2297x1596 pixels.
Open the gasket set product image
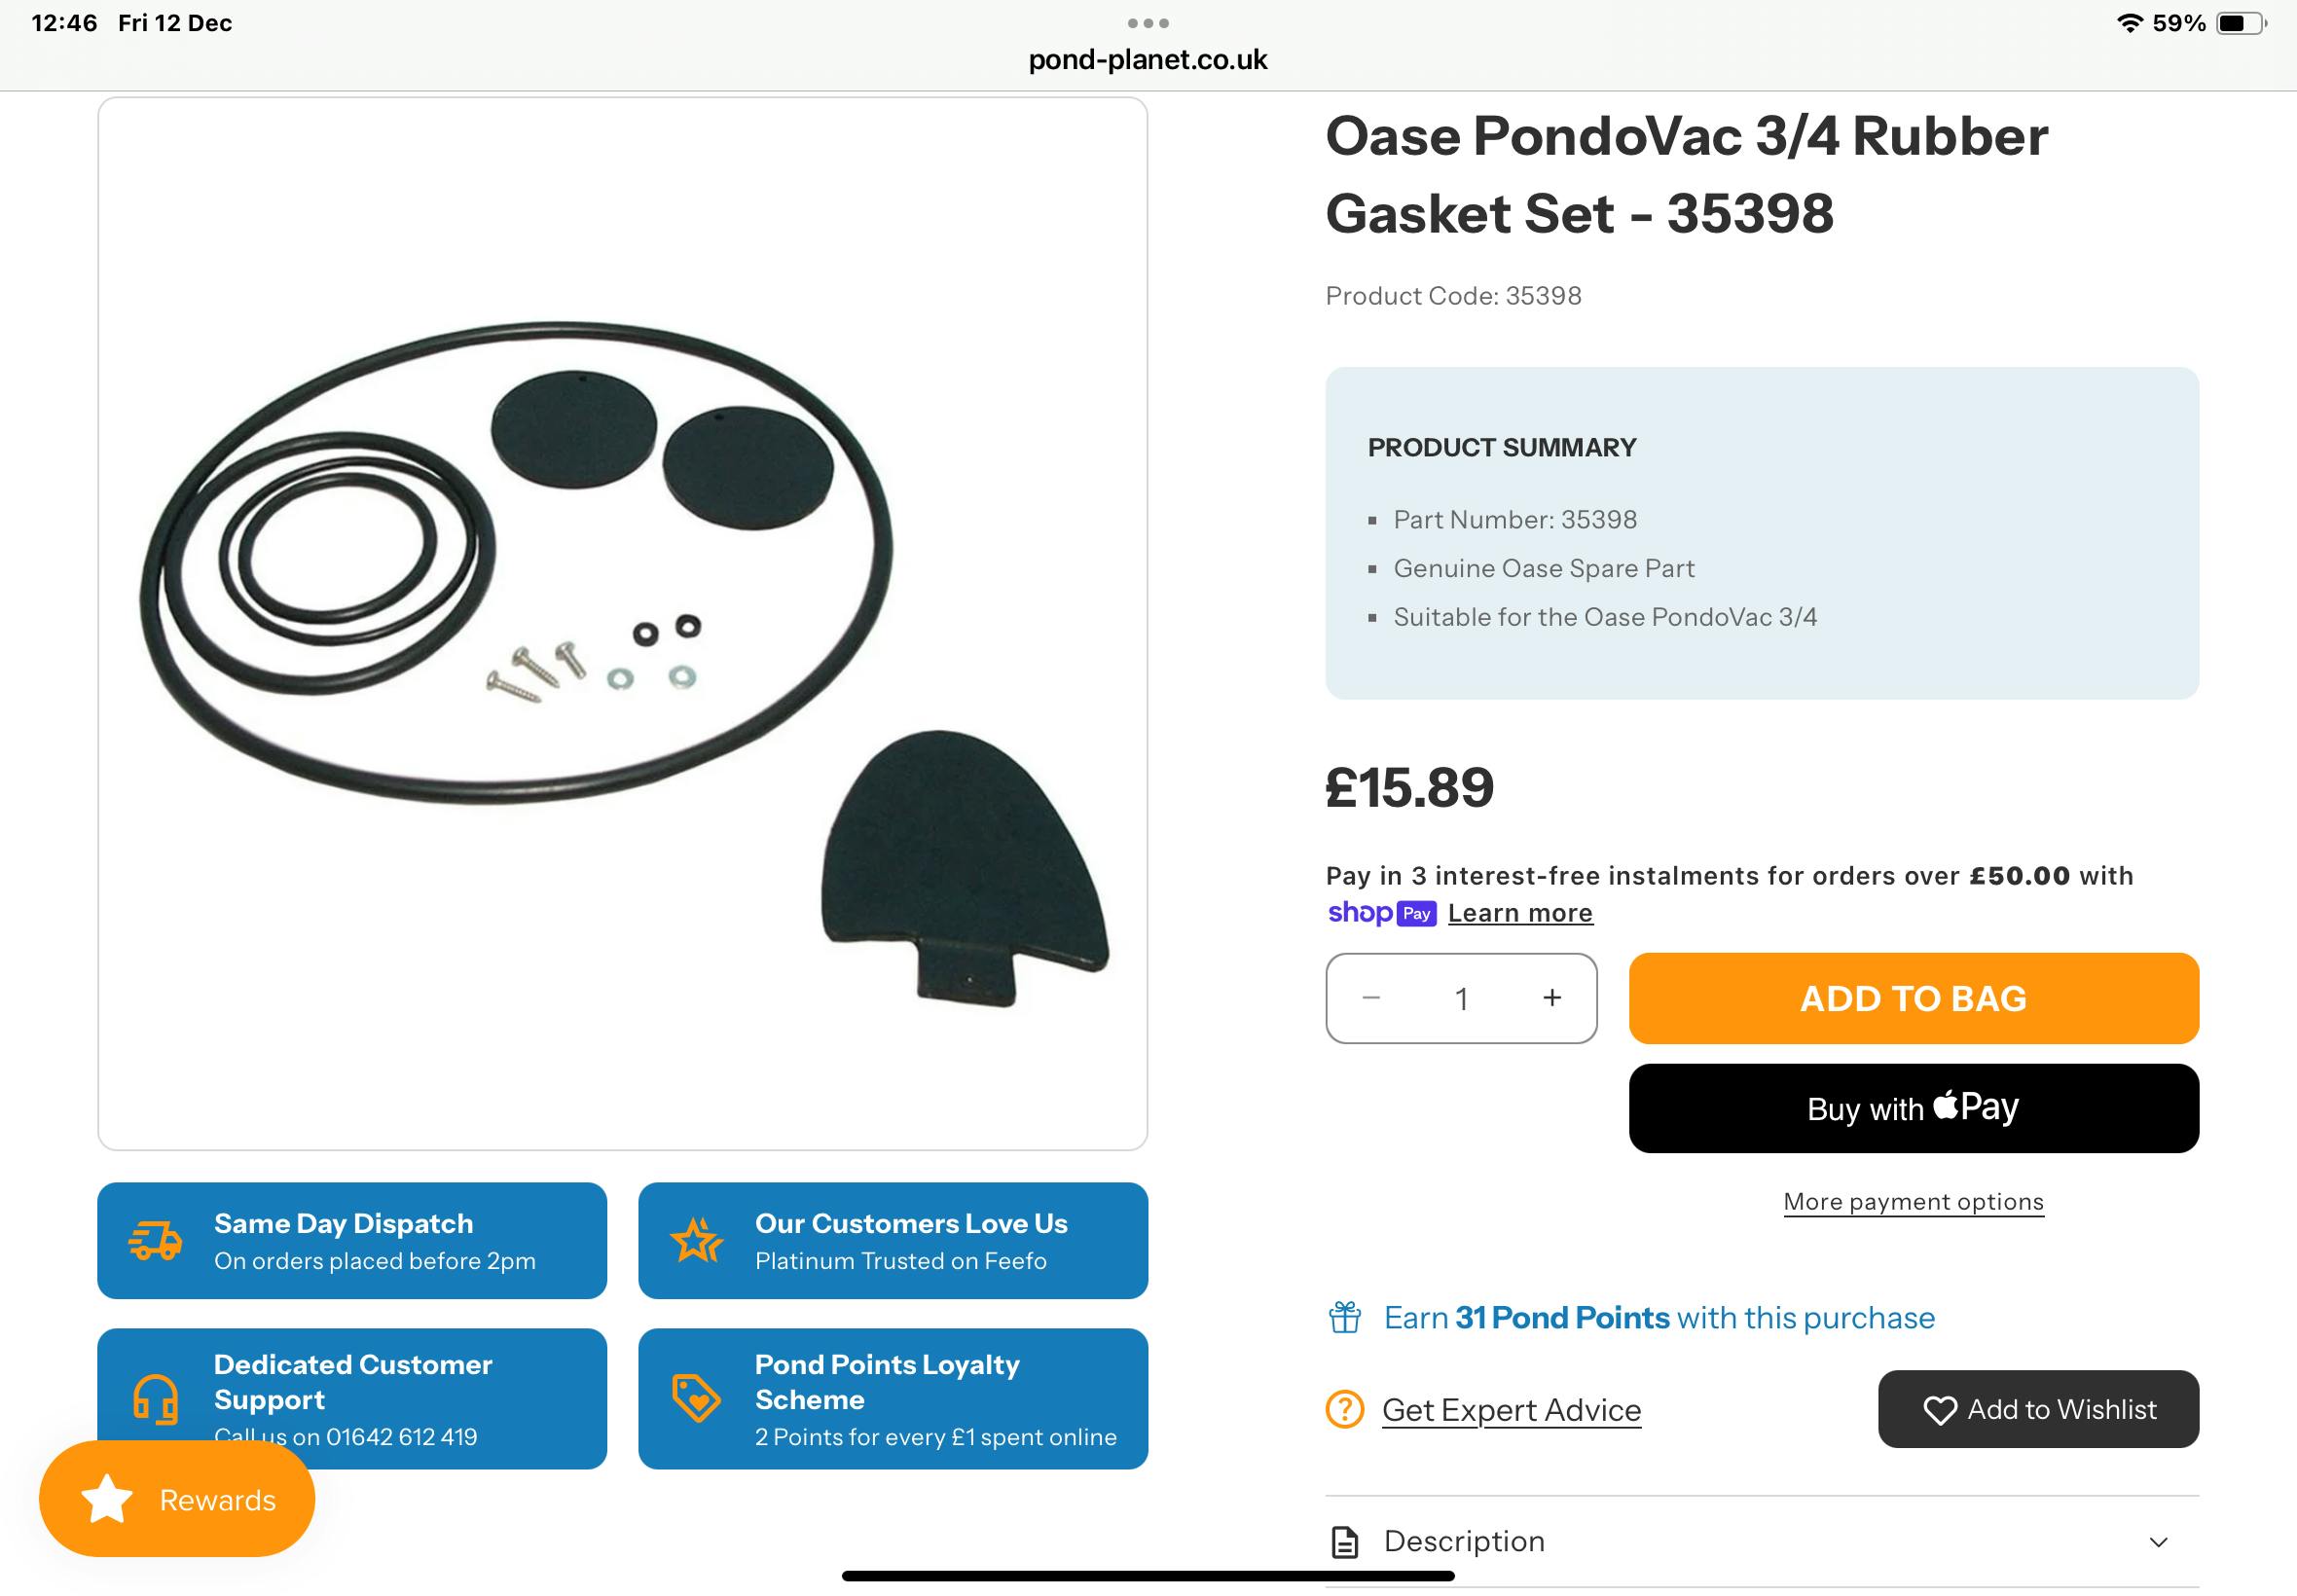pos(622,623)
